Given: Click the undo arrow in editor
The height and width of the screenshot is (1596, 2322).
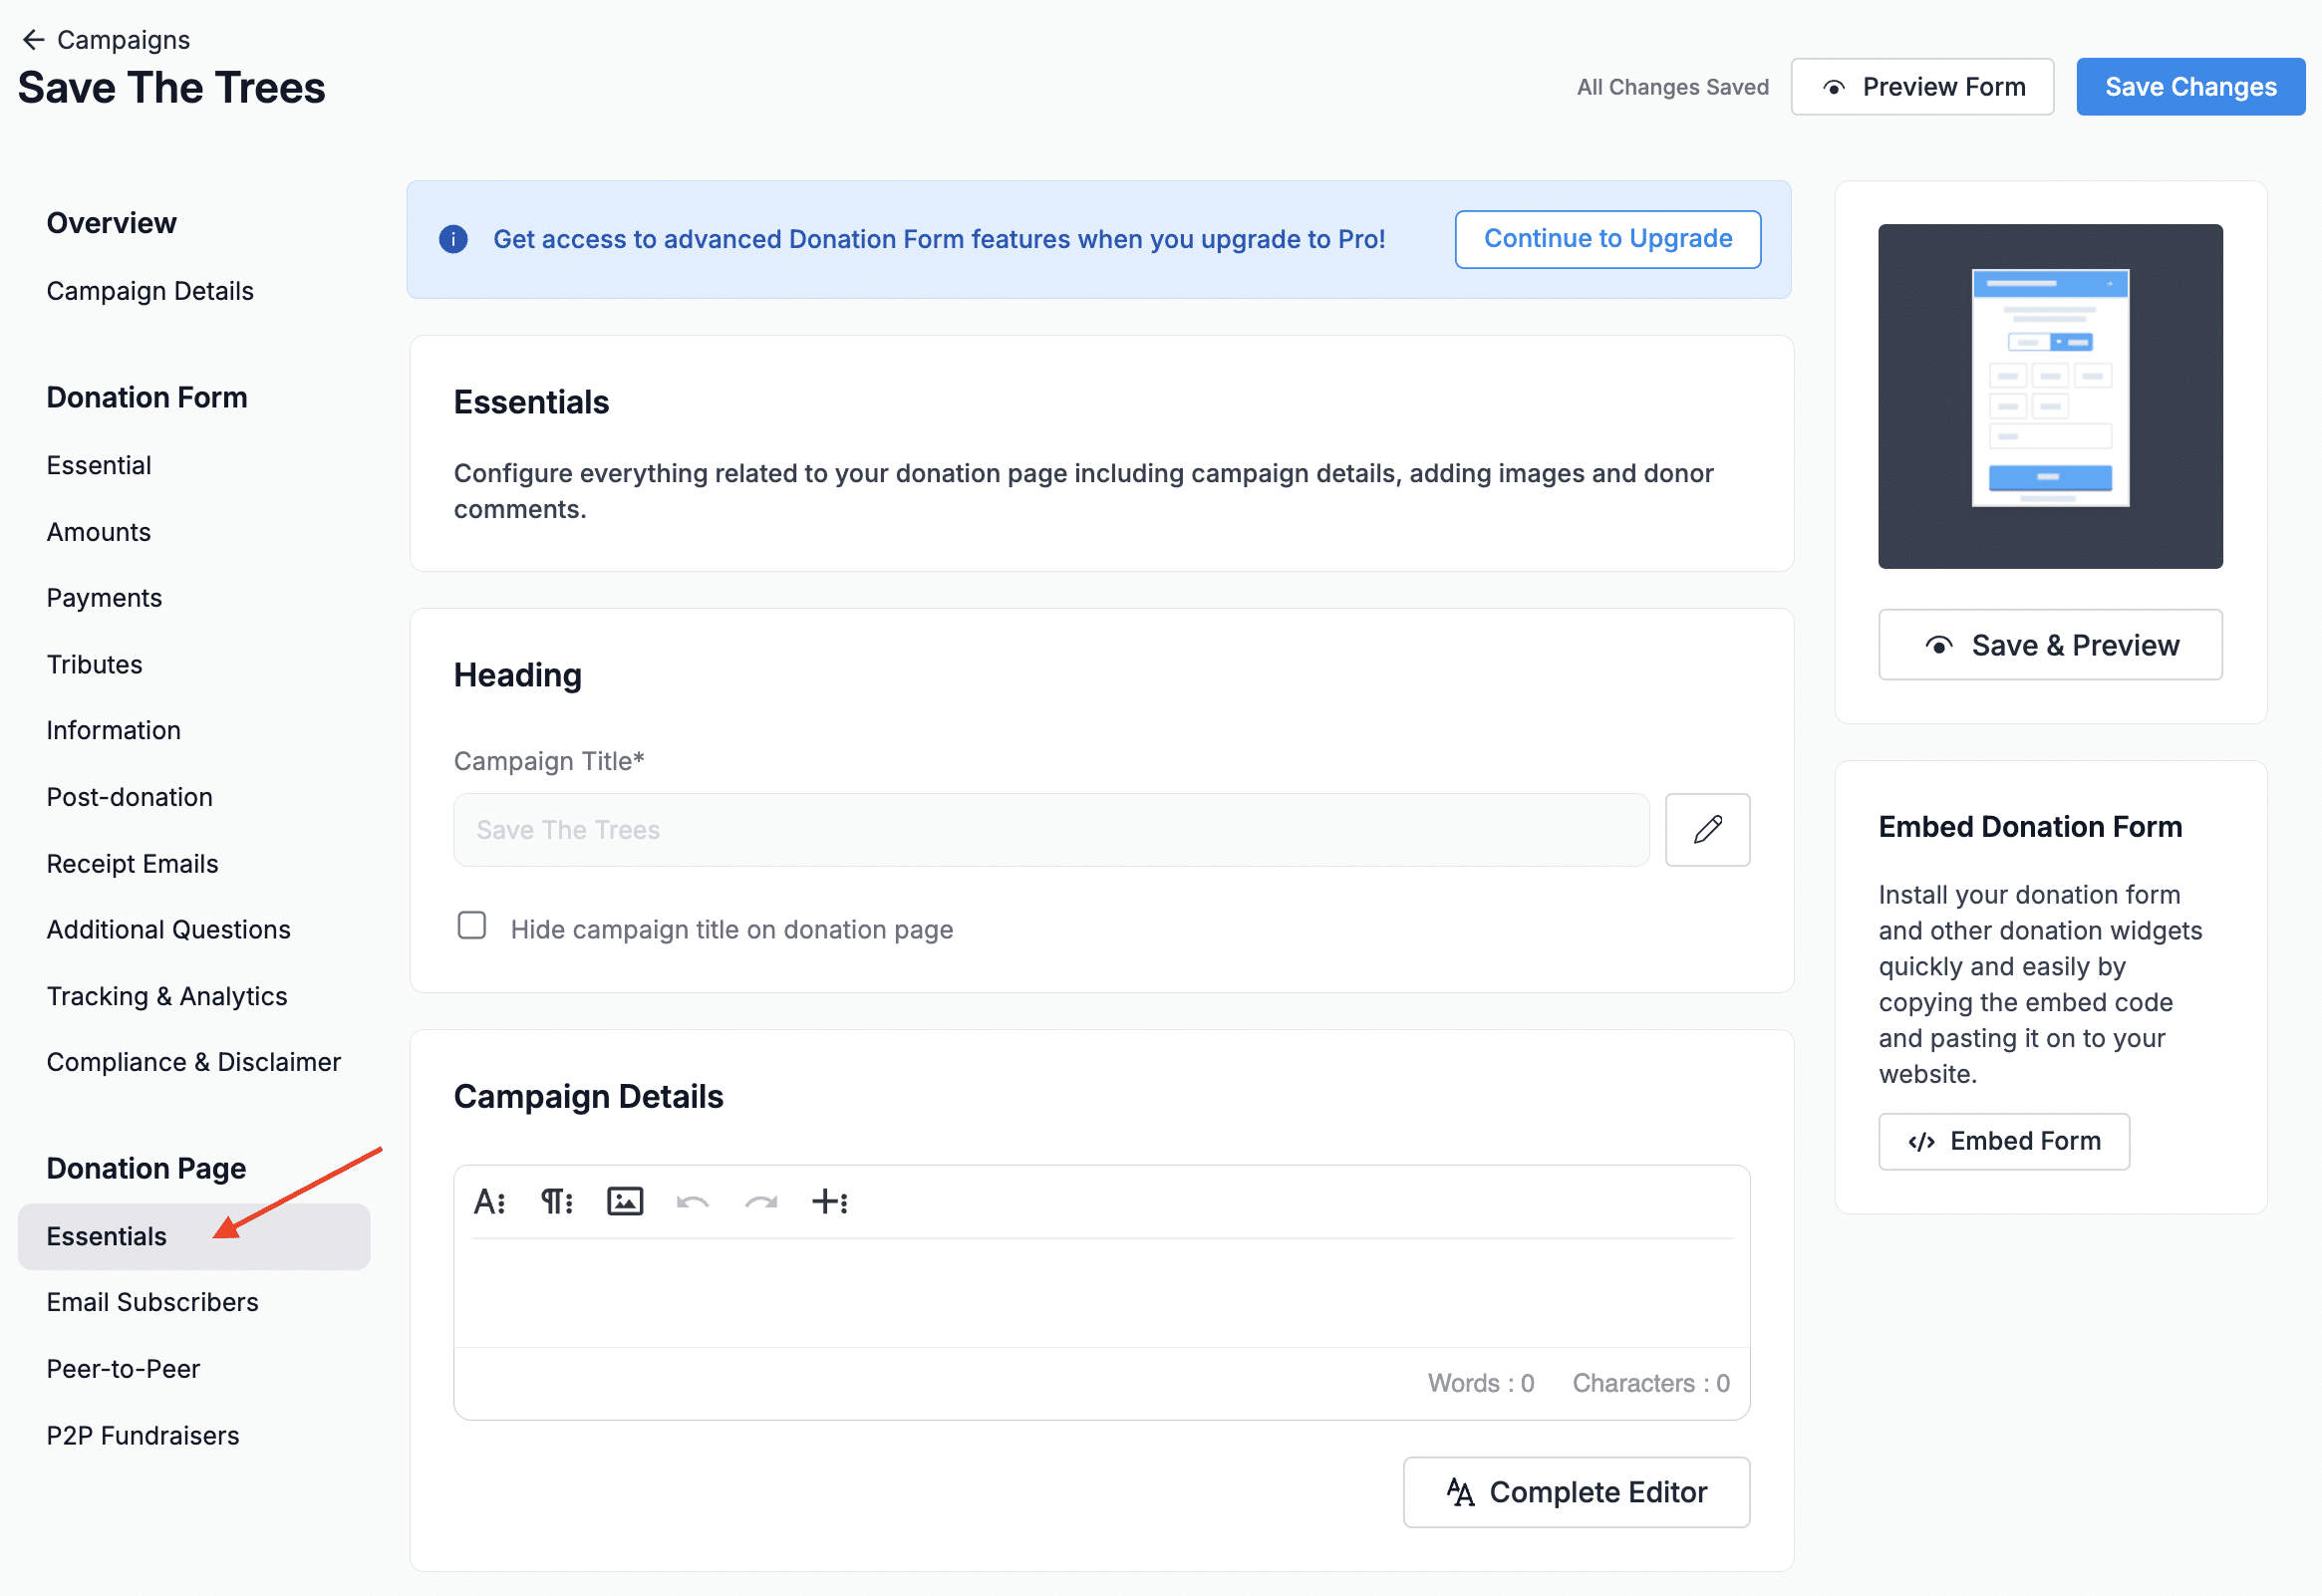Looking at the screenshot, I should tap(692, 1201).
